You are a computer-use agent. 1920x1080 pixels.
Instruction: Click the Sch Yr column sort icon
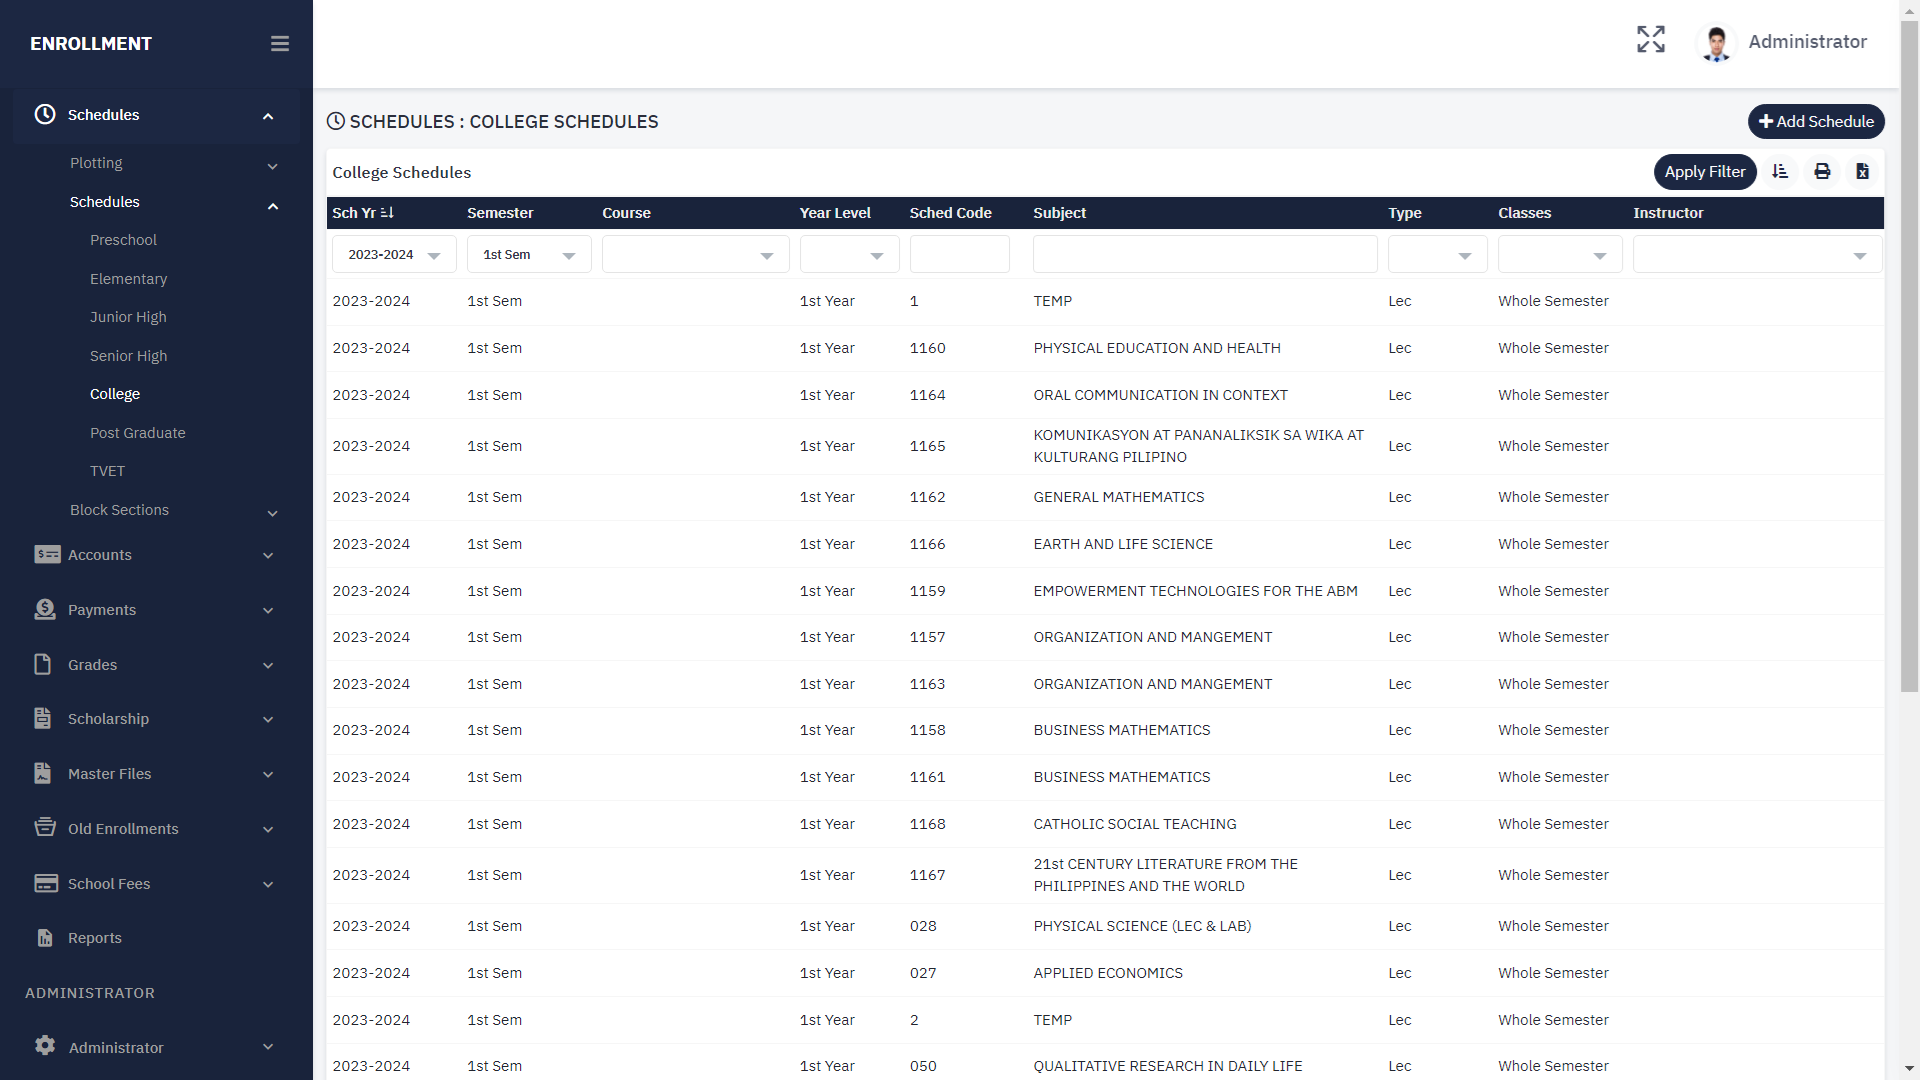(388, 213)
